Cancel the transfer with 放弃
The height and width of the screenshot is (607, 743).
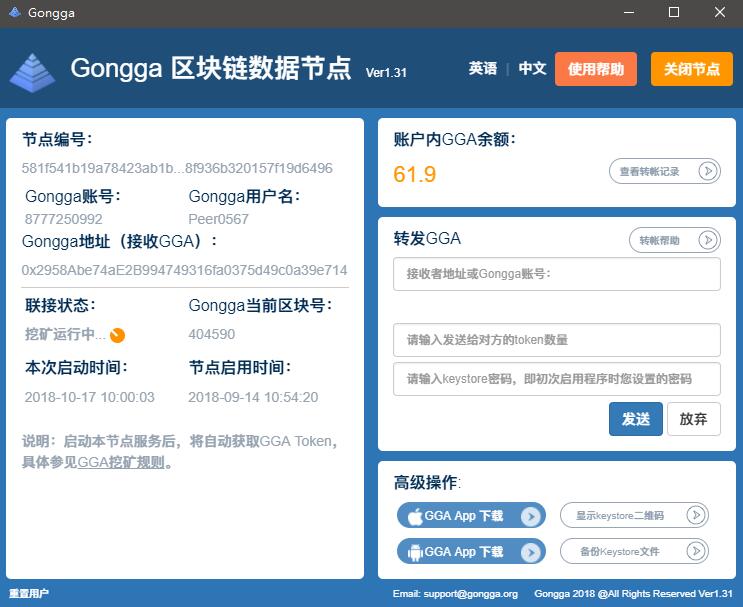(x=693, y=419)
